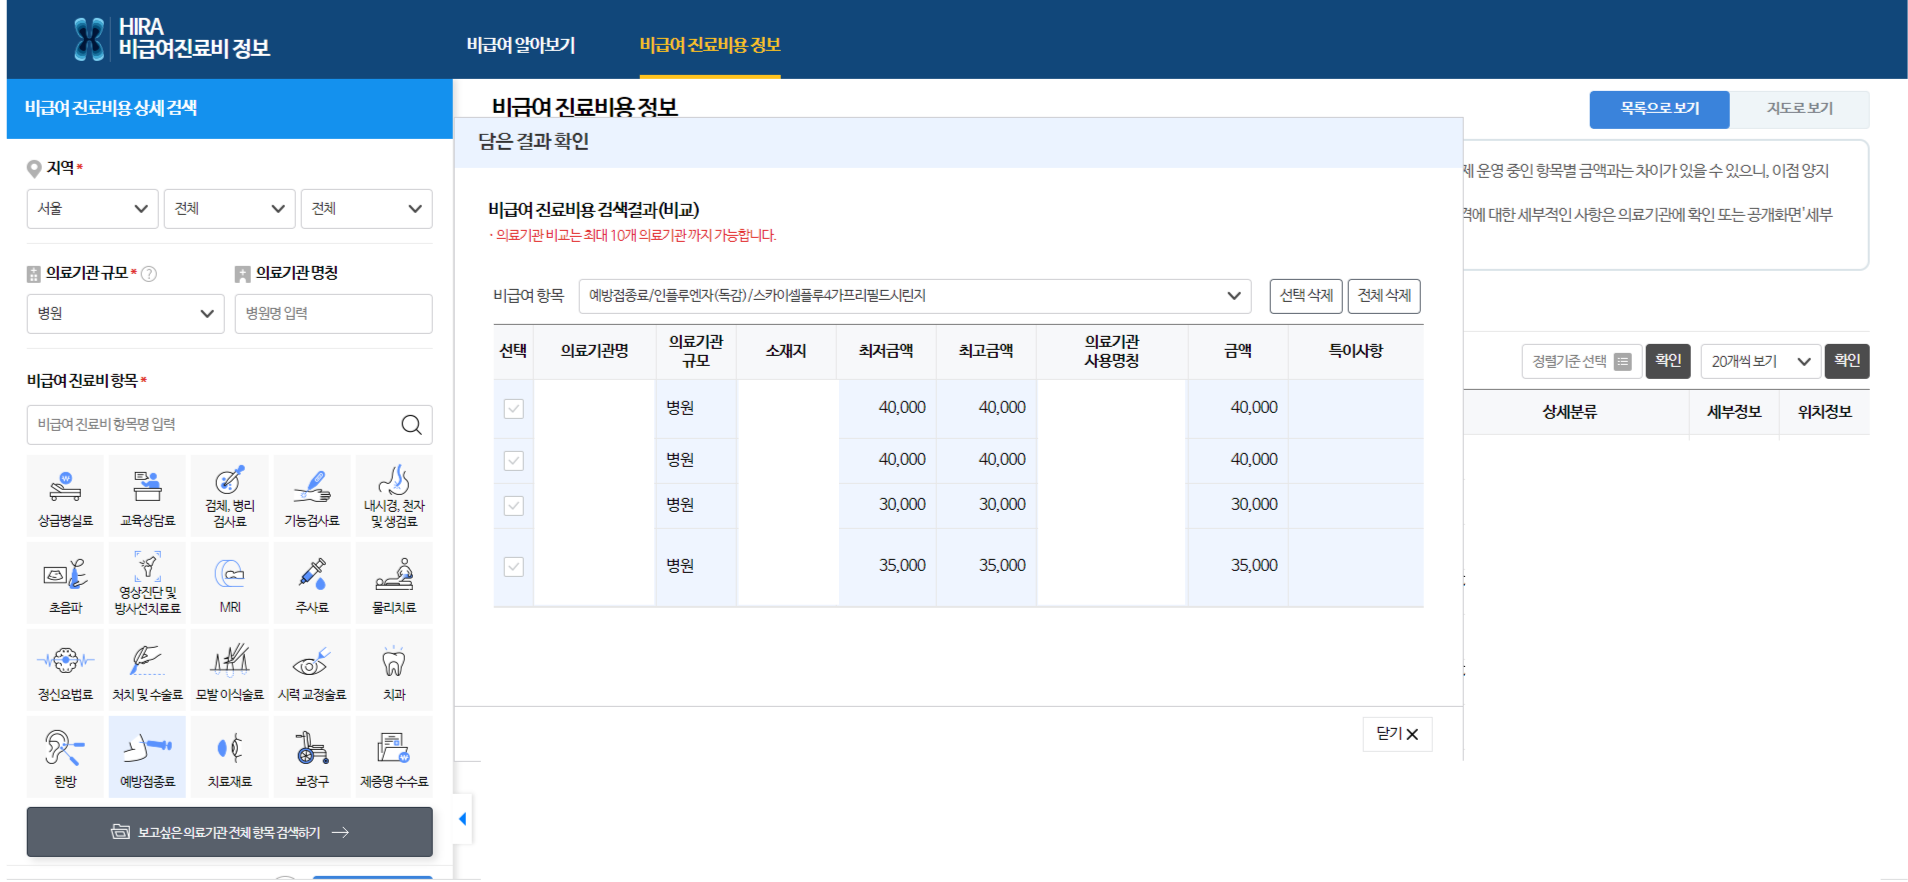The width and height of the screenshot is (1908, 882).
Task: Click the list icon in 정렬기준 선택 box
Action: [1623, 362]
